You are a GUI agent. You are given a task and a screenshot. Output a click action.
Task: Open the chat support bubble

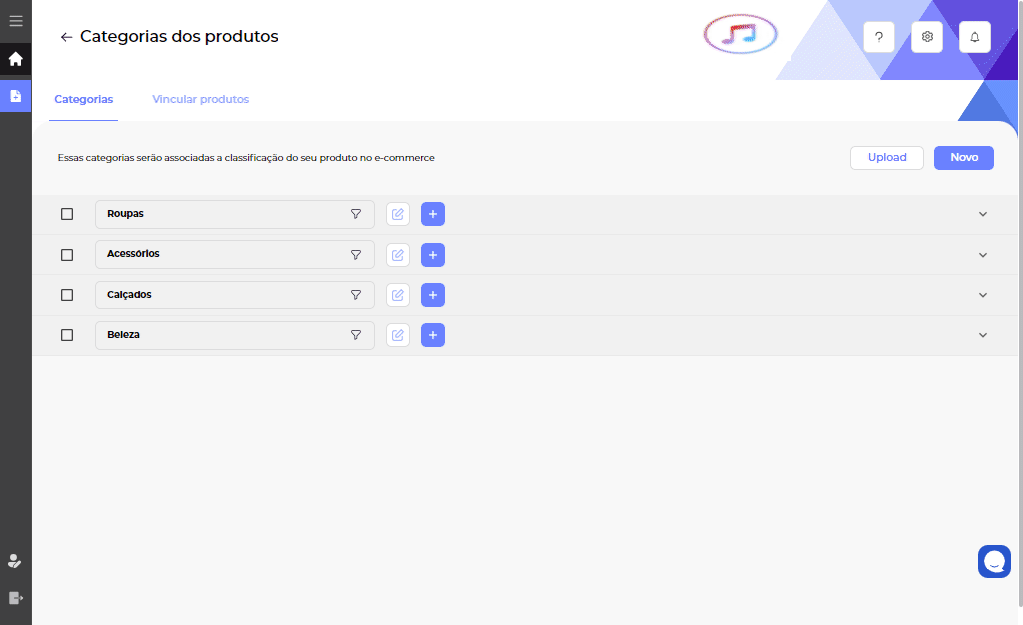[x=994, y=561]
